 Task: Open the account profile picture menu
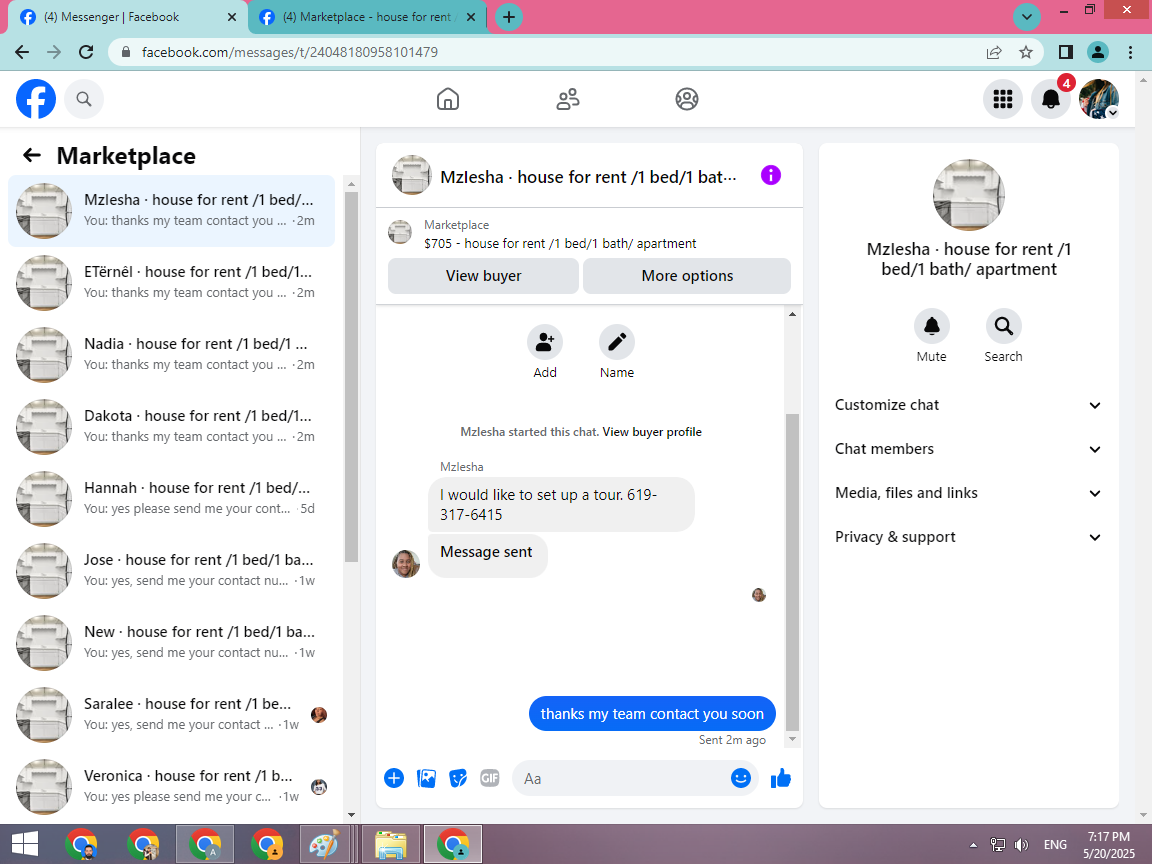click(1098, 99)
